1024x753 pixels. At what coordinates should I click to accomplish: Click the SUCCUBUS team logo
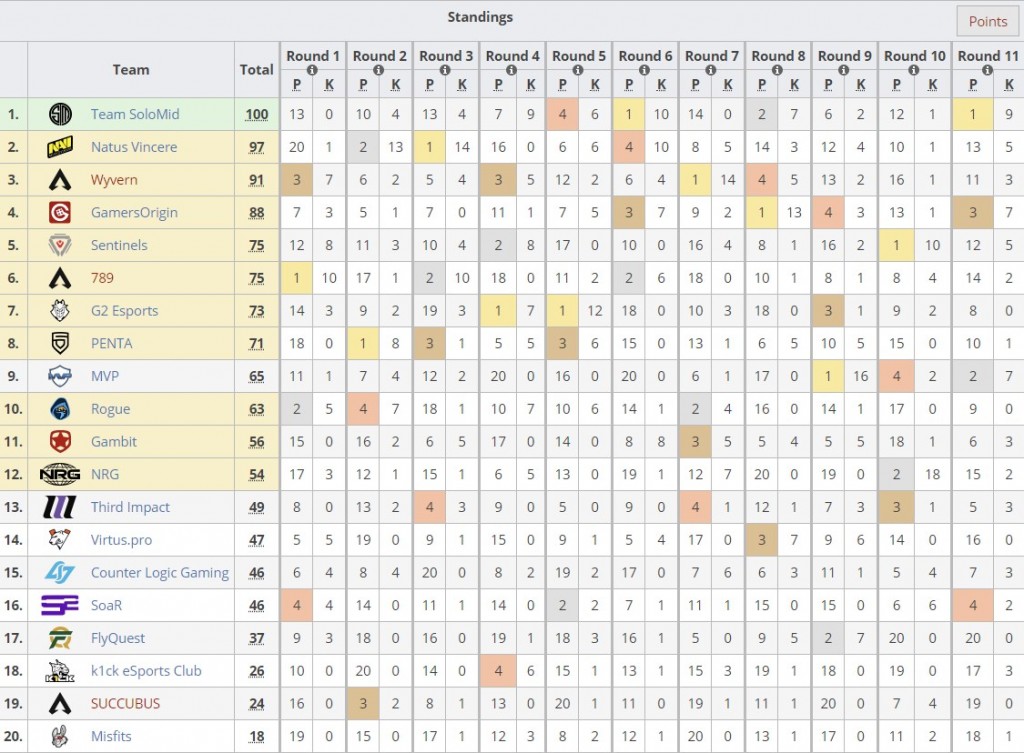point(60,703)
